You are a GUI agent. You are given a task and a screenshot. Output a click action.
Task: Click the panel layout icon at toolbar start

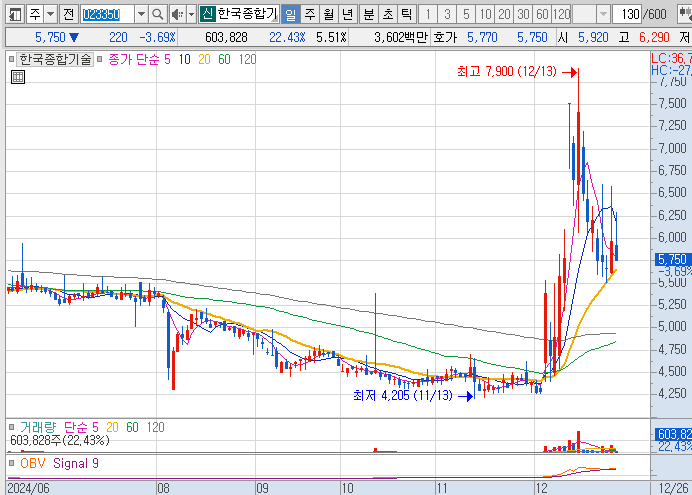point(15,15)
